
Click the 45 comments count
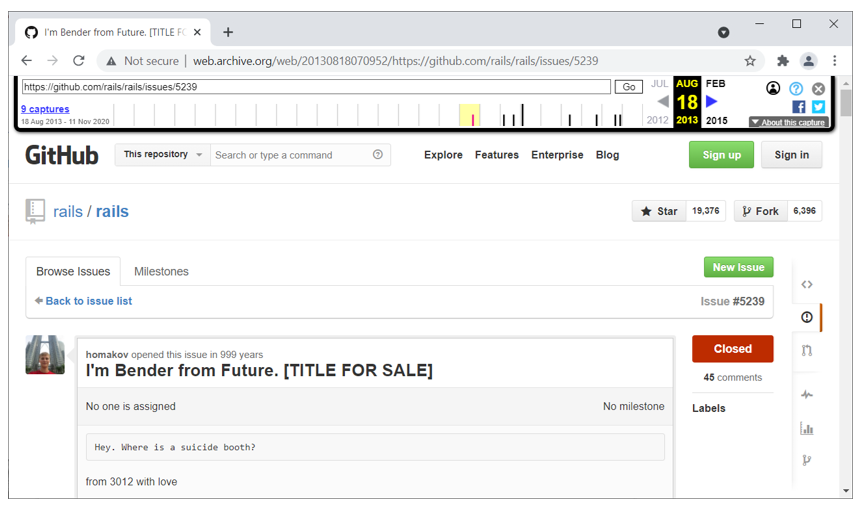click(x=733, y=377)
